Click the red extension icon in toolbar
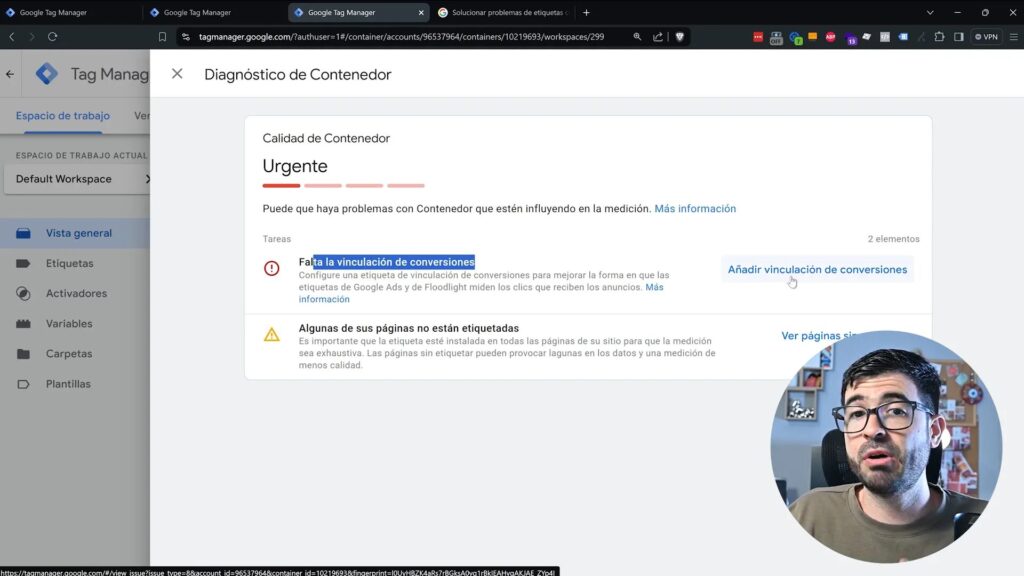This screenshot has width=1024, height=576. pos(758,37)
